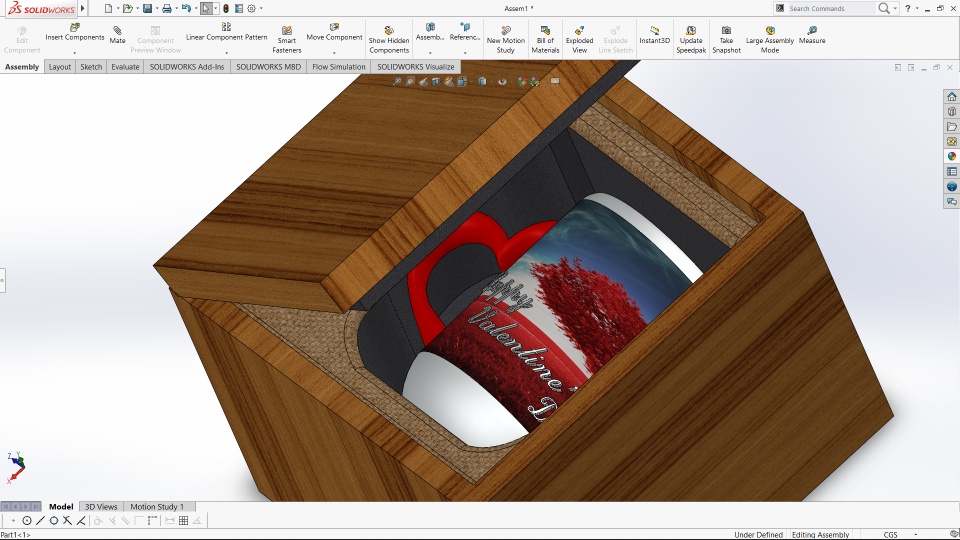Screen dimensions: 960x540
Task: Open SOLIDWORKS MBD tab
Action: 268,67
